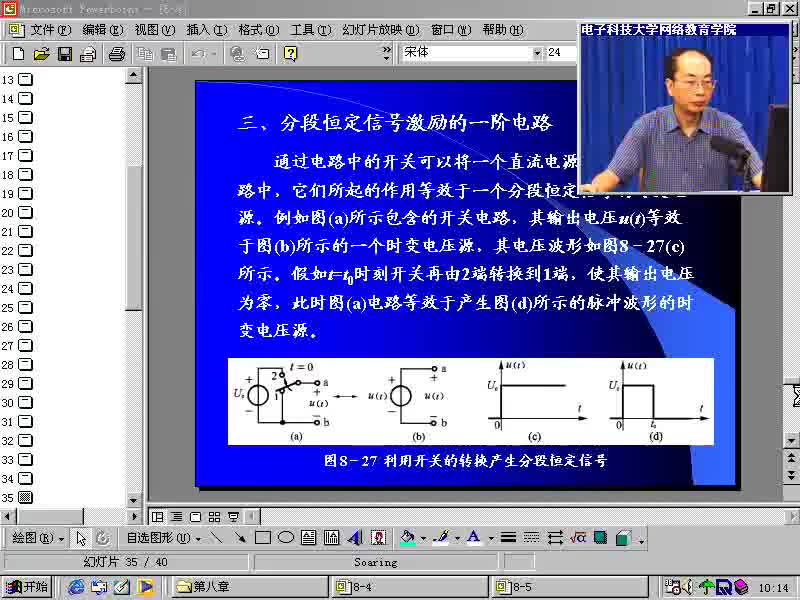Click the Dash Style icon
Image resolution: width=800 pixels, height=600 pixels.
[x=531, y=537]
